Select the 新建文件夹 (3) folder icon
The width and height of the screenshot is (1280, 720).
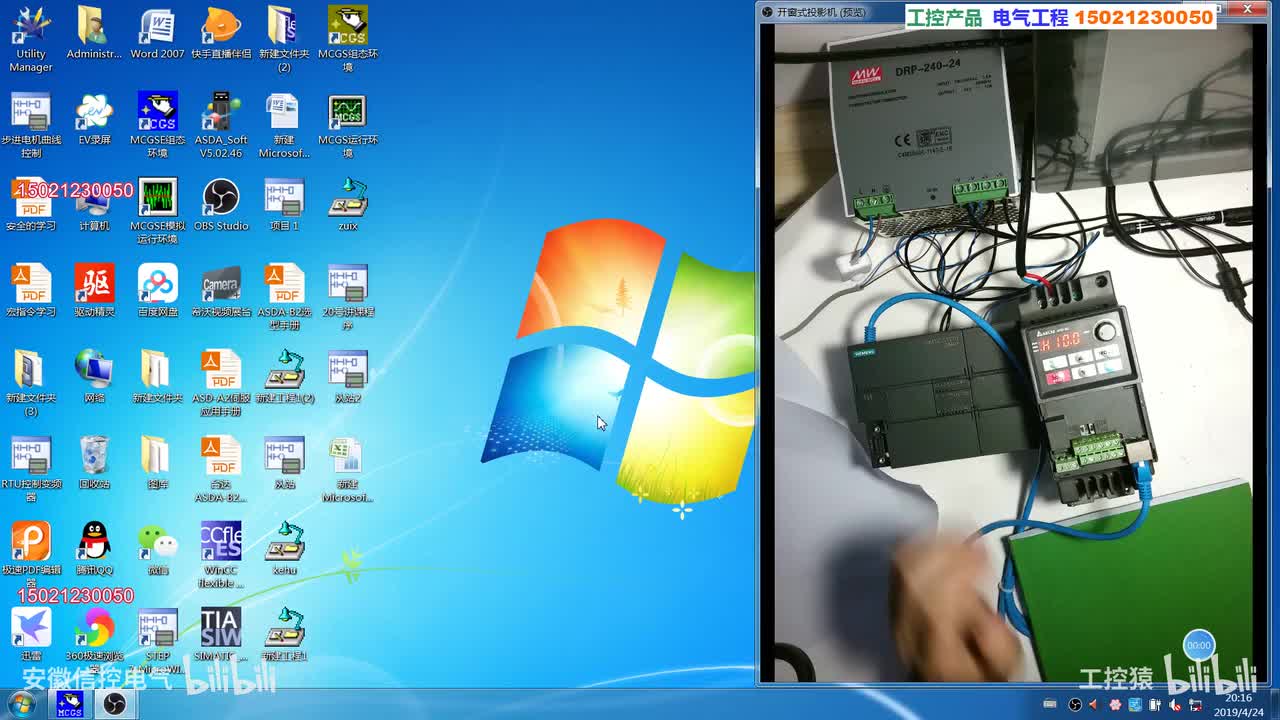coord(31,384)
